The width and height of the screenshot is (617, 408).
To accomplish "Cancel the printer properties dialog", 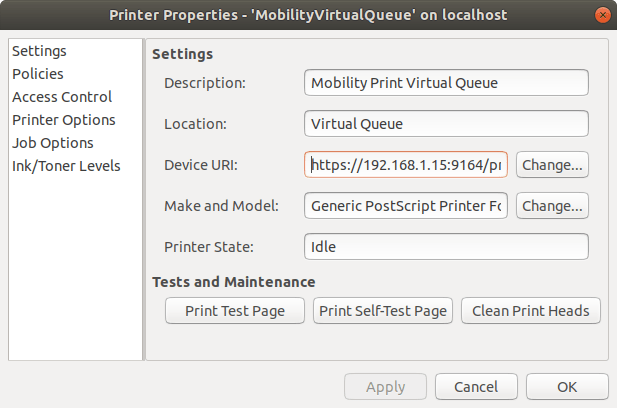I will pyautogui.click(x=476, y=387).
